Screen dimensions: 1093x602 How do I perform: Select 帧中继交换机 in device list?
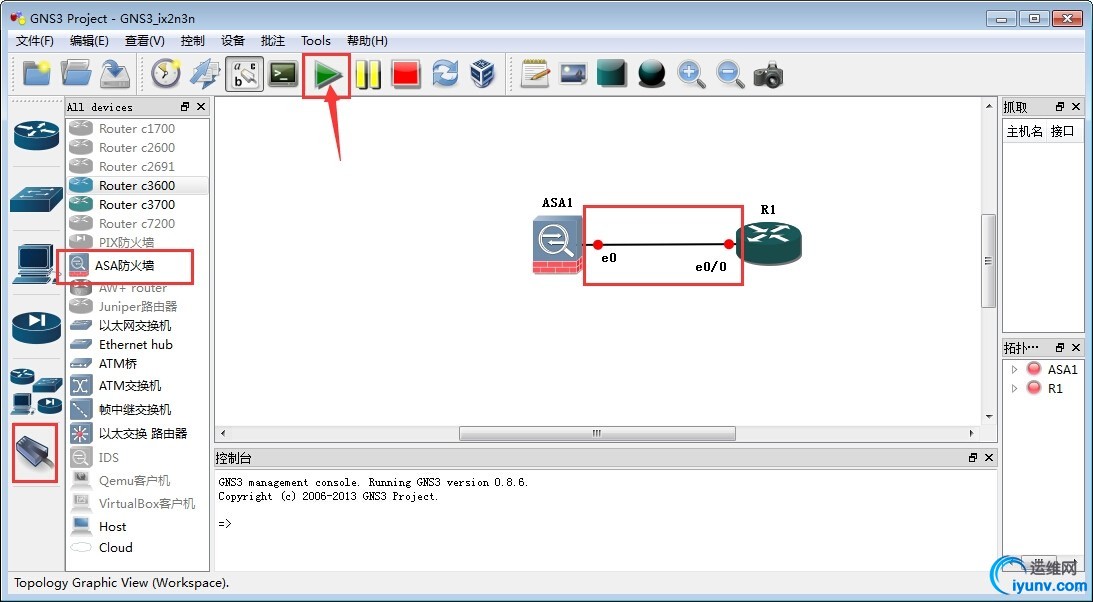coord(137,409)
